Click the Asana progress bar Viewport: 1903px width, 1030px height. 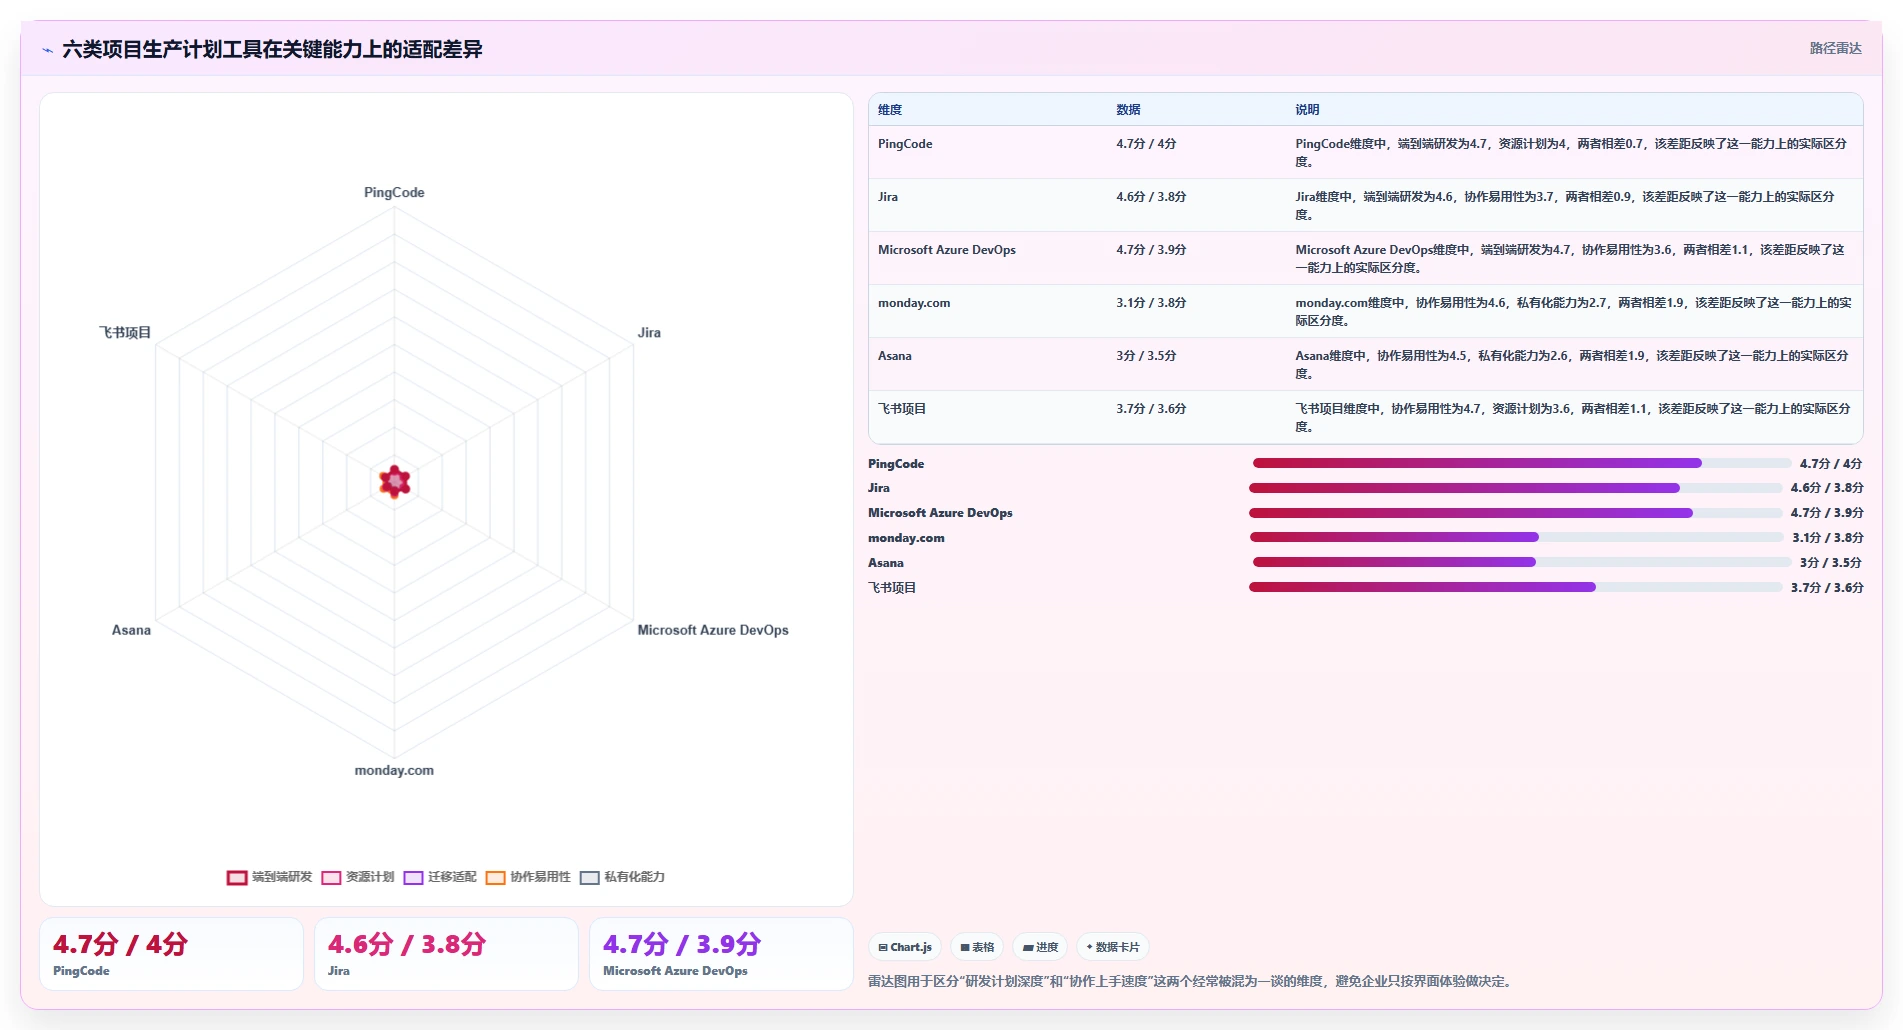click(x=1521, y=562)
